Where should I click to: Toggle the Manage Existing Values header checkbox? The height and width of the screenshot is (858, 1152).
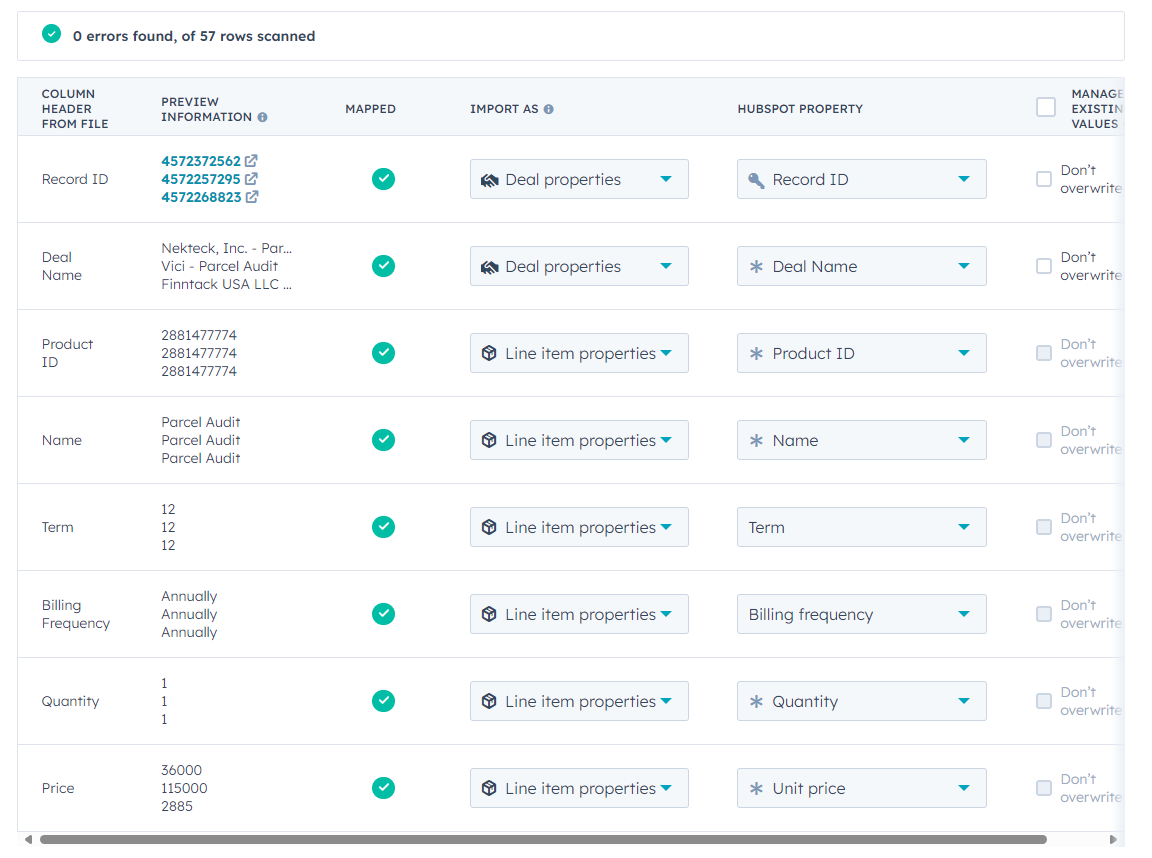point(1046,106)
